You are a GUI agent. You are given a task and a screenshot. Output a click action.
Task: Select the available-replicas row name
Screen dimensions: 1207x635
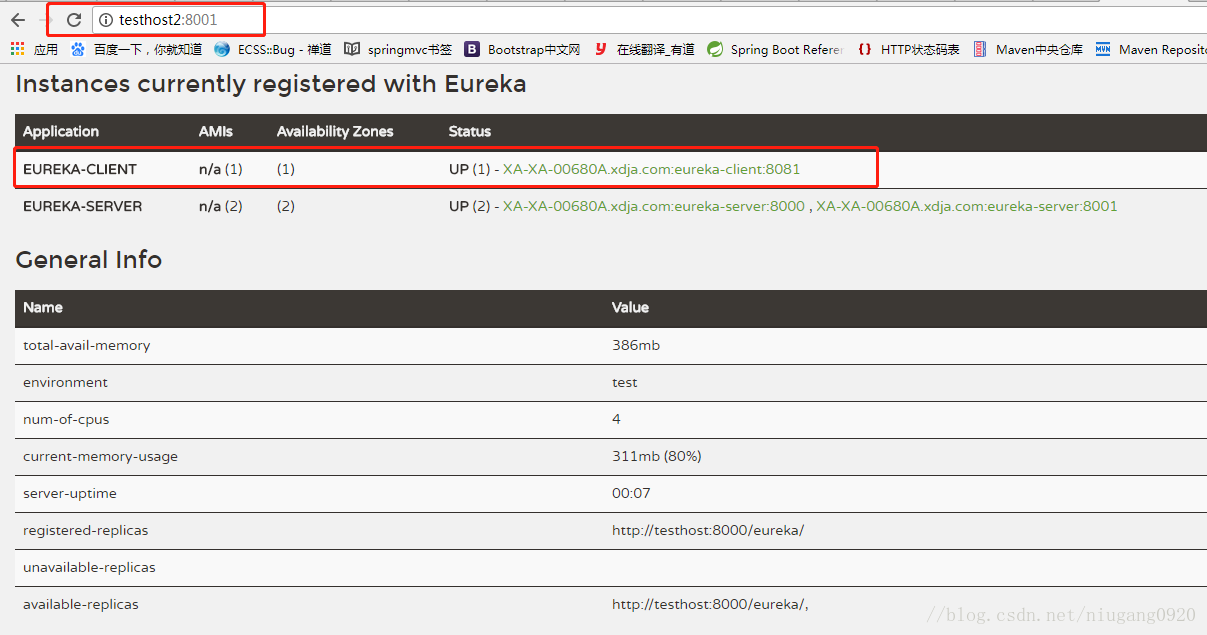point(81,604)
